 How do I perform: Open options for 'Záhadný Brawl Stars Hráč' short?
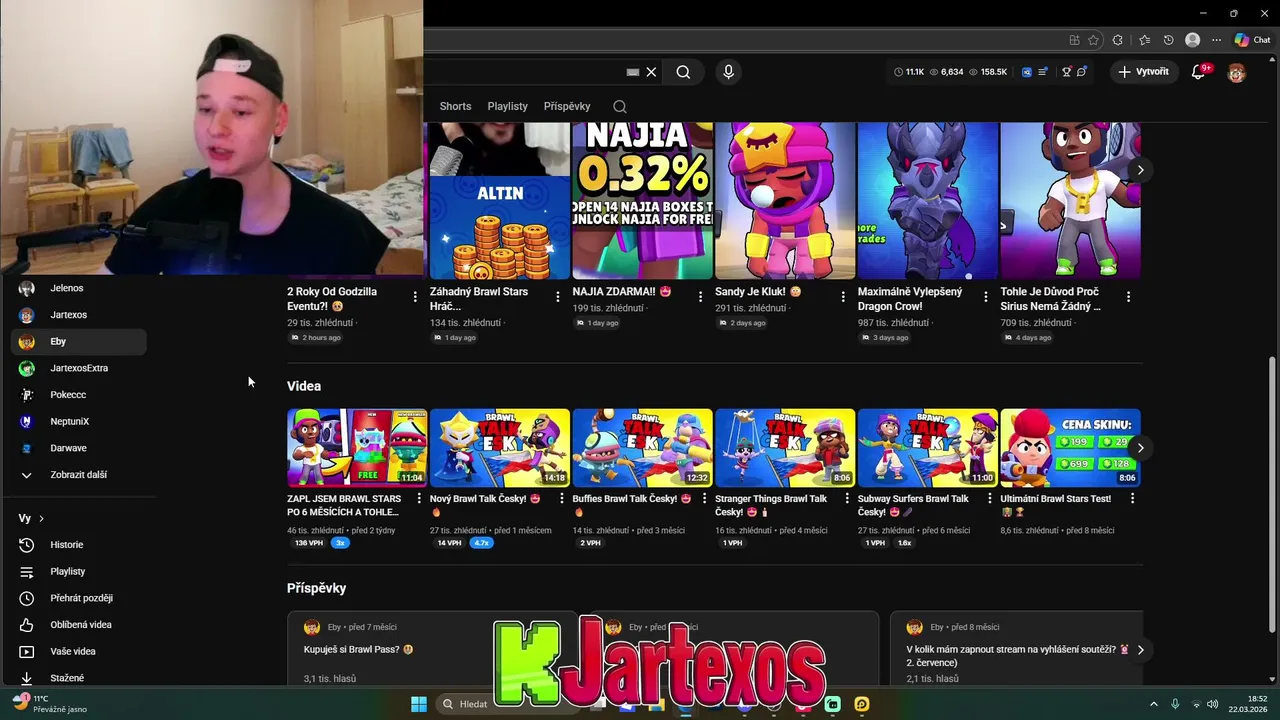(x=558, y=297)
